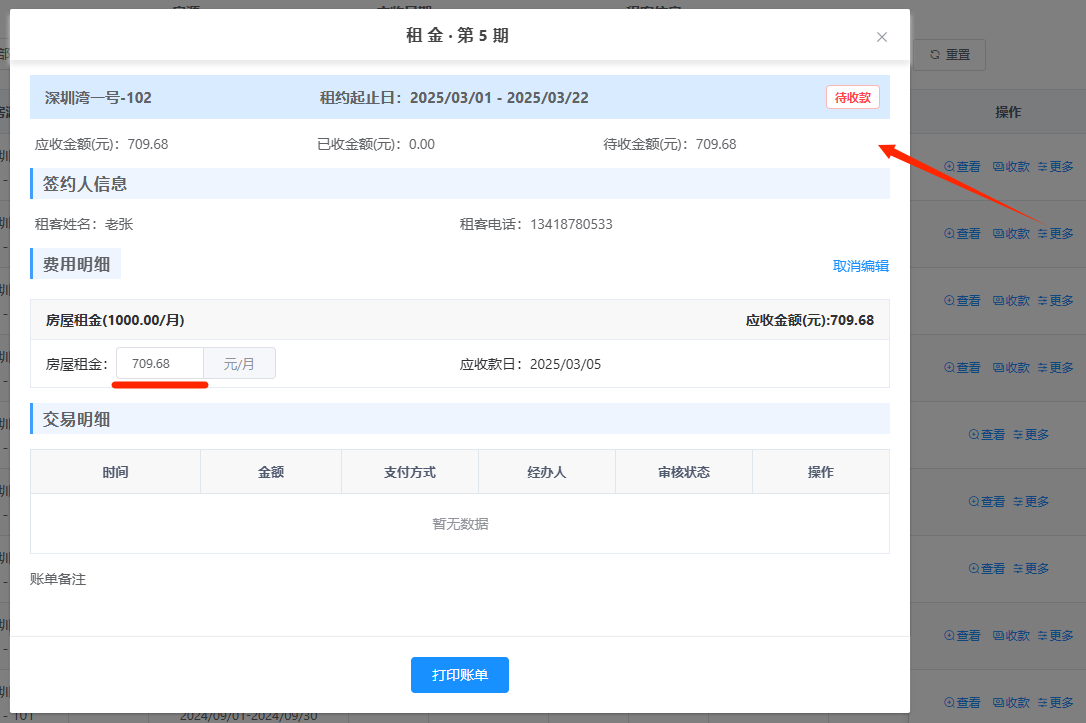Click the 元/月 unit addon label

[239, 364]
